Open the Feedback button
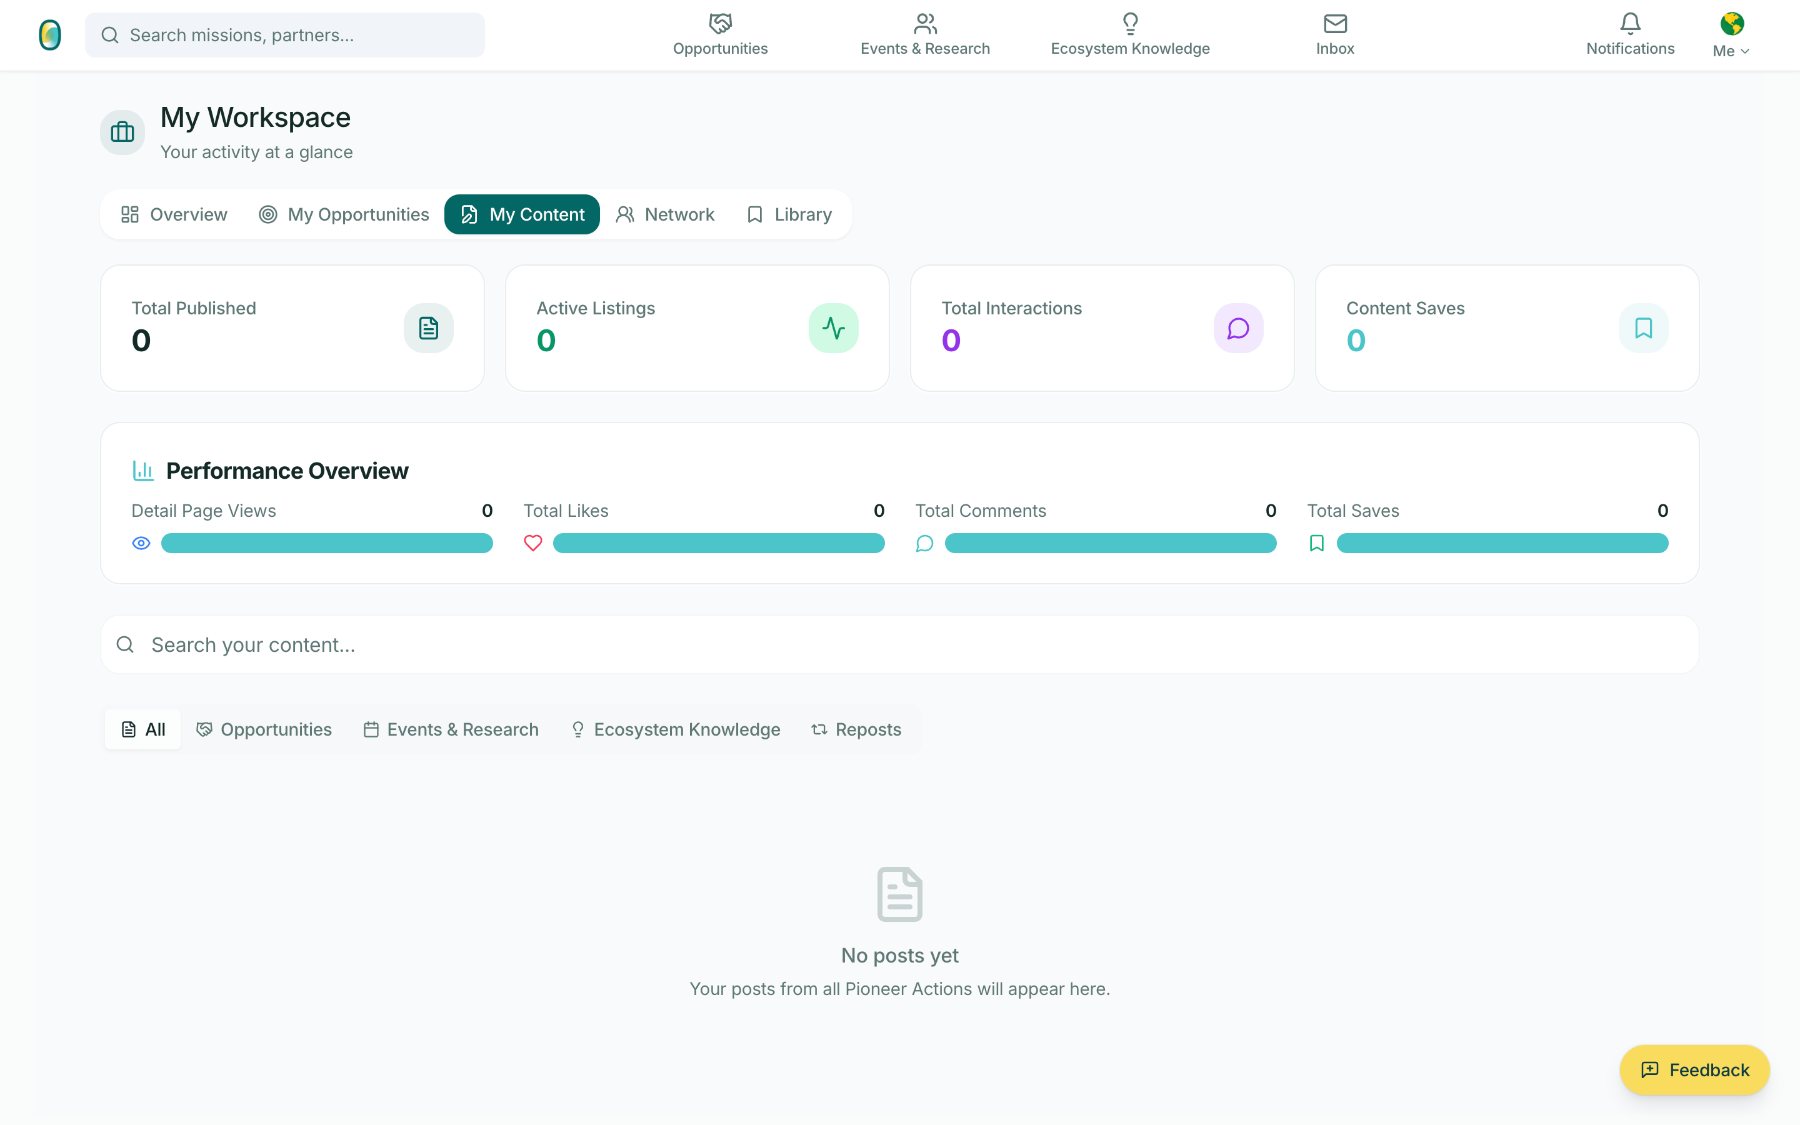Viewport: 1800px width, 1125px height. tap(1695, 1070)
